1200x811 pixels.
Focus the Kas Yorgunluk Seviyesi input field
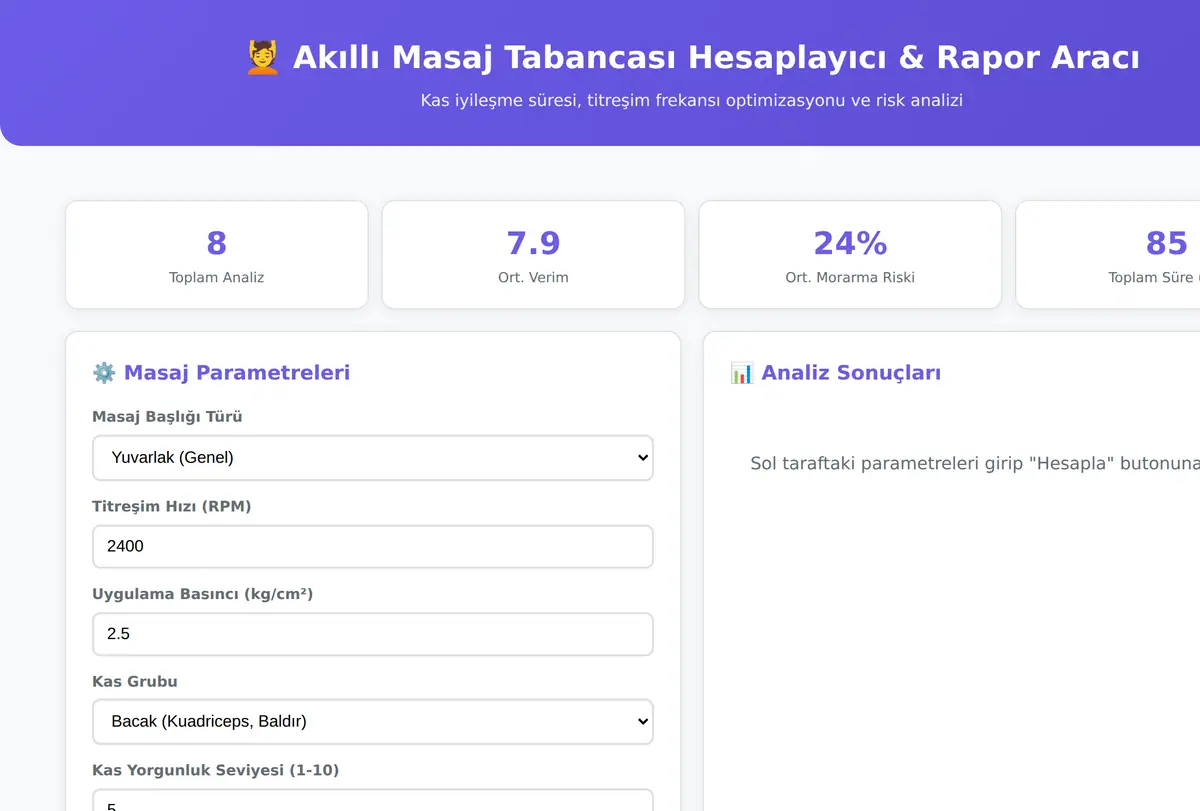373,800
